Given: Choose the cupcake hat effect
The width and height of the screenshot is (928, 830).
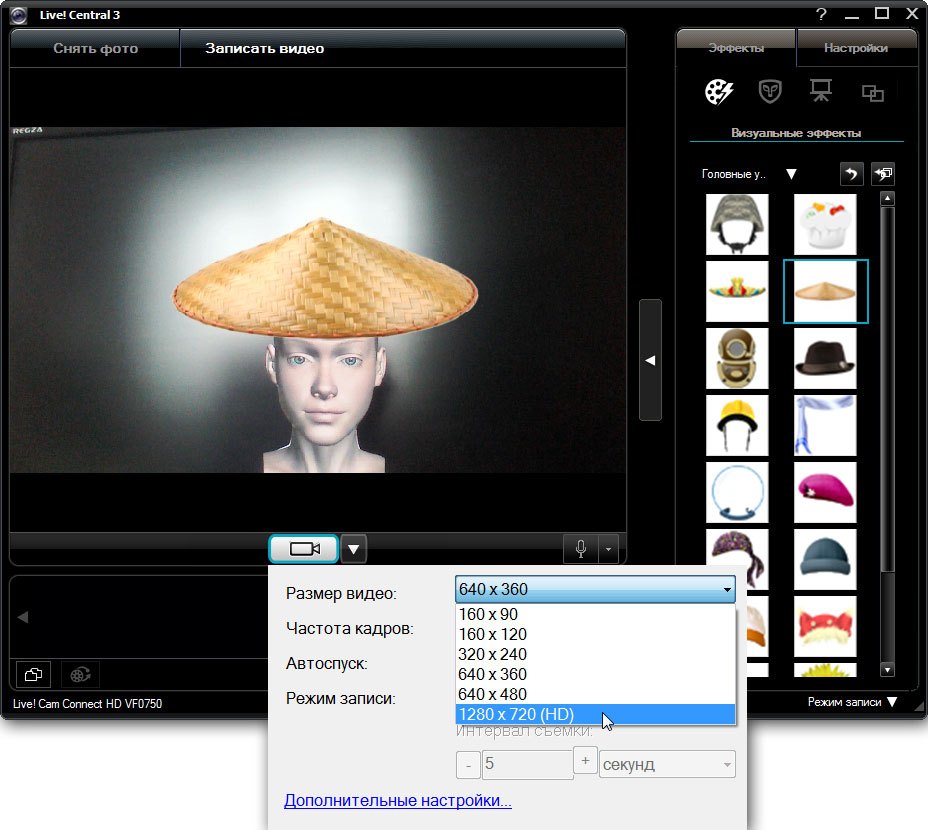Looking at the screenshot, I should click(x=824, y=224).
